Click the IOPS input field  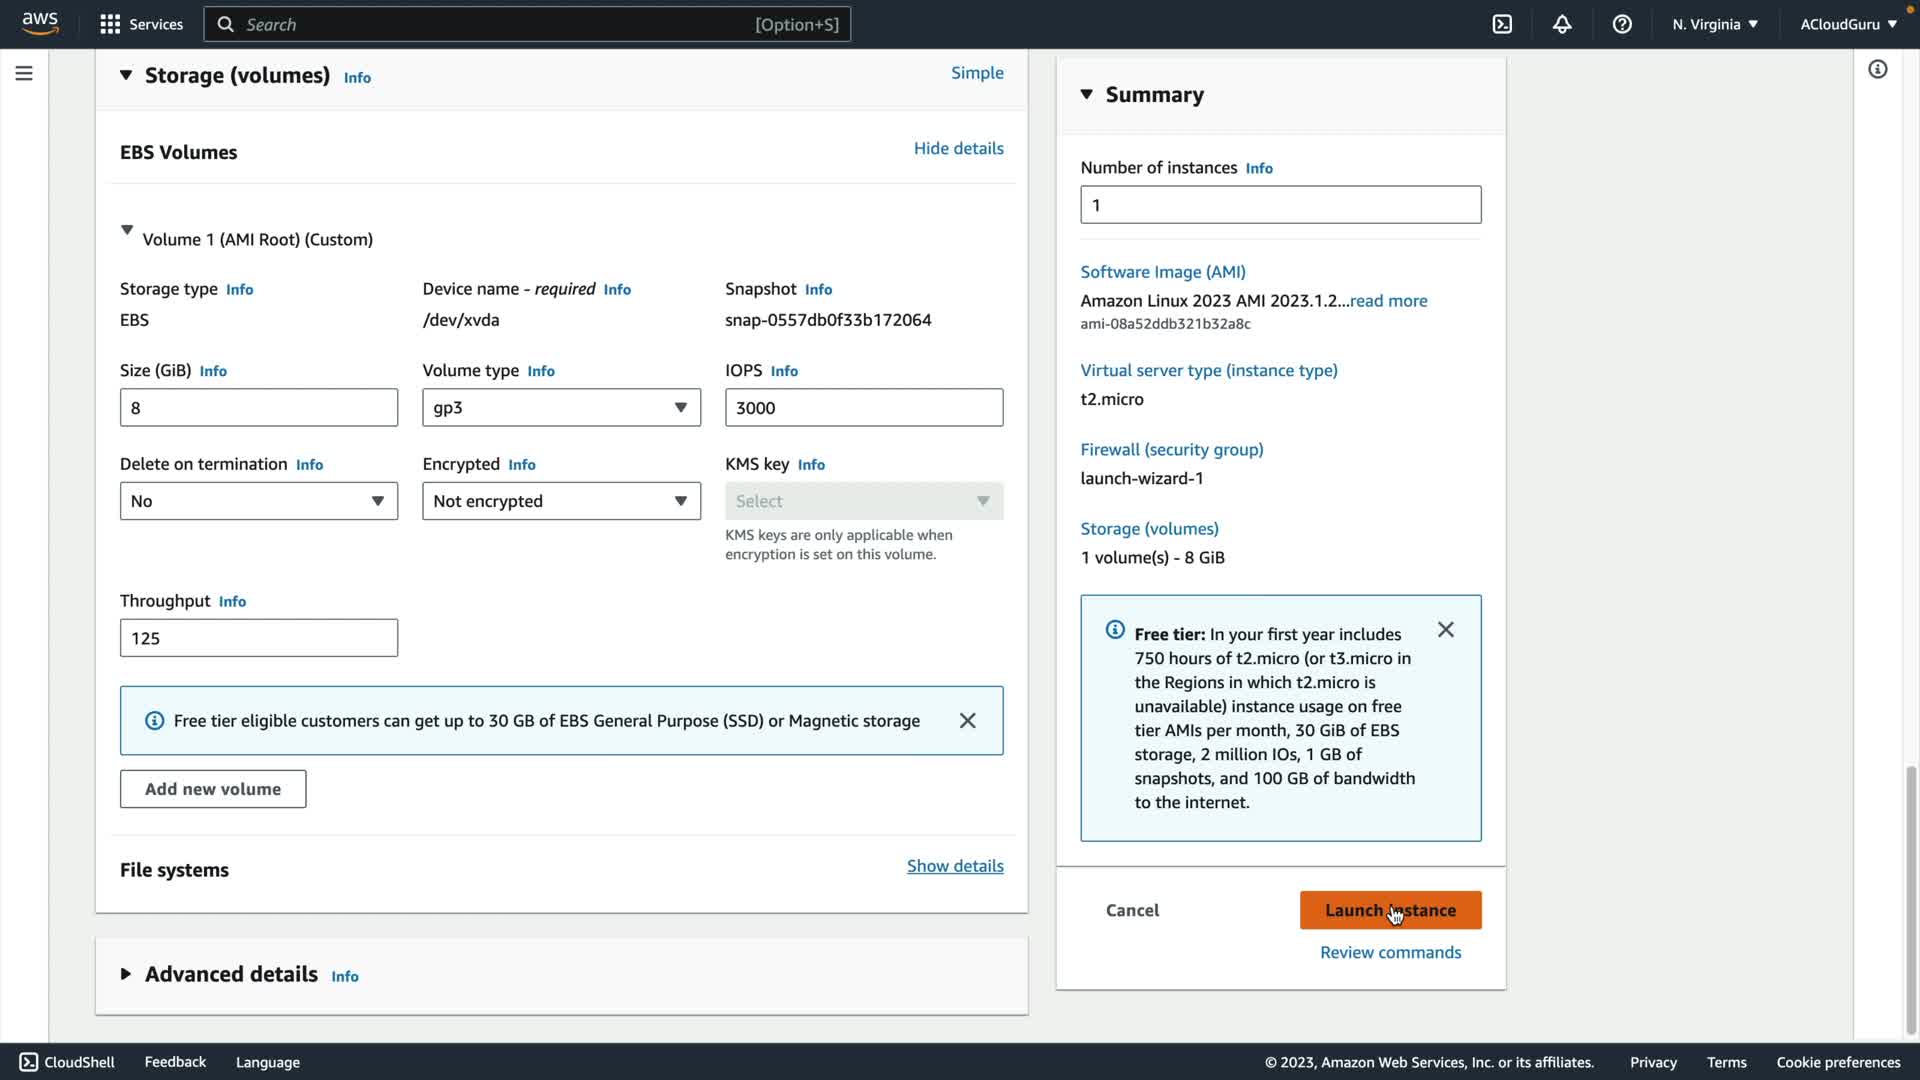point(864,408)
